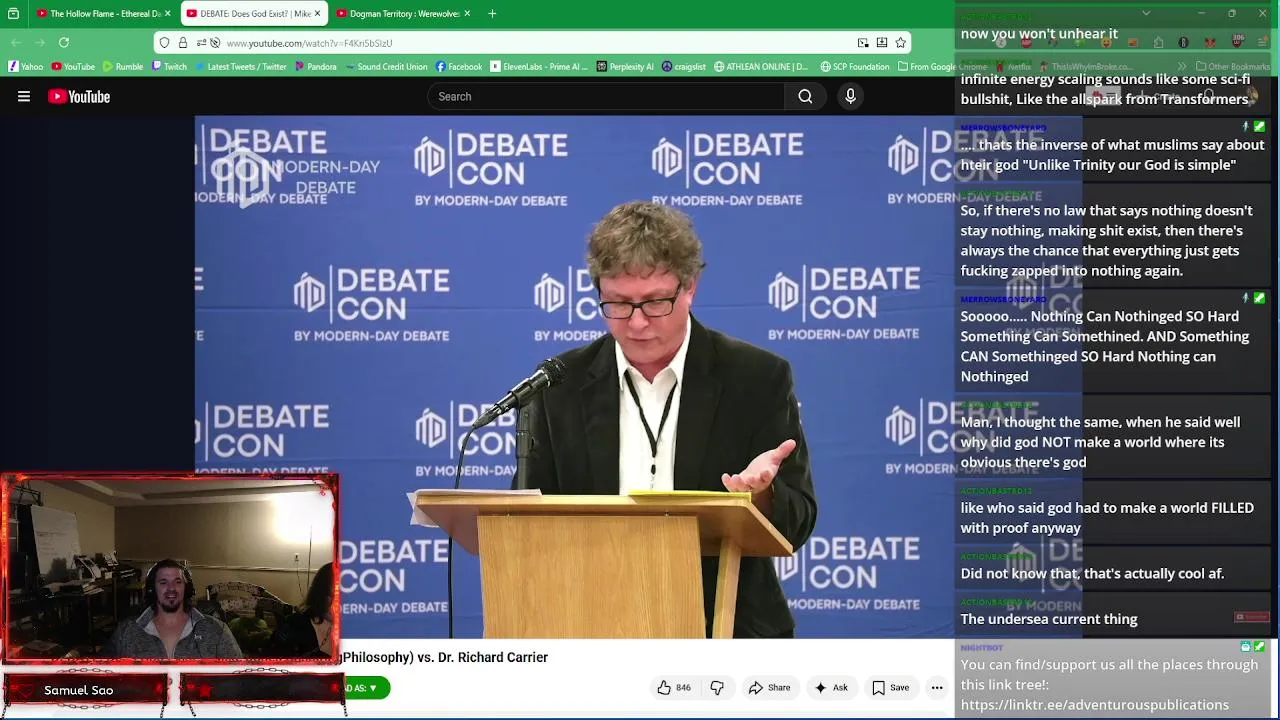
Task: Toggle picture-in-picture from address bar
Action: (863, 43)
